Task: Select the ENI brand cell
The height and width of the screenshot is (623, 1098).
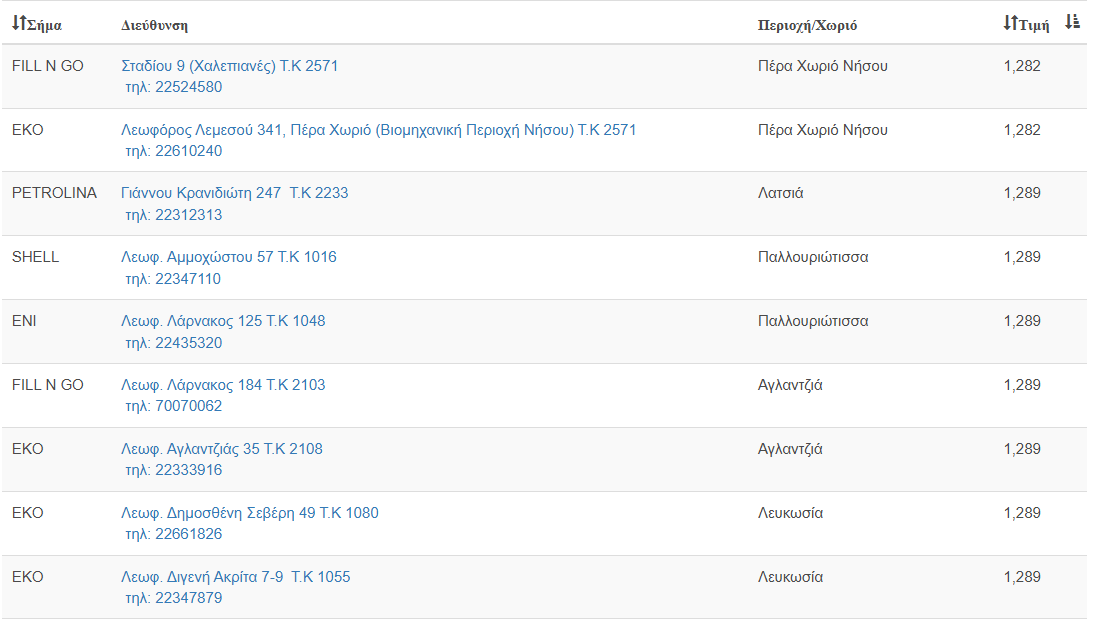Action: point(25,321)
